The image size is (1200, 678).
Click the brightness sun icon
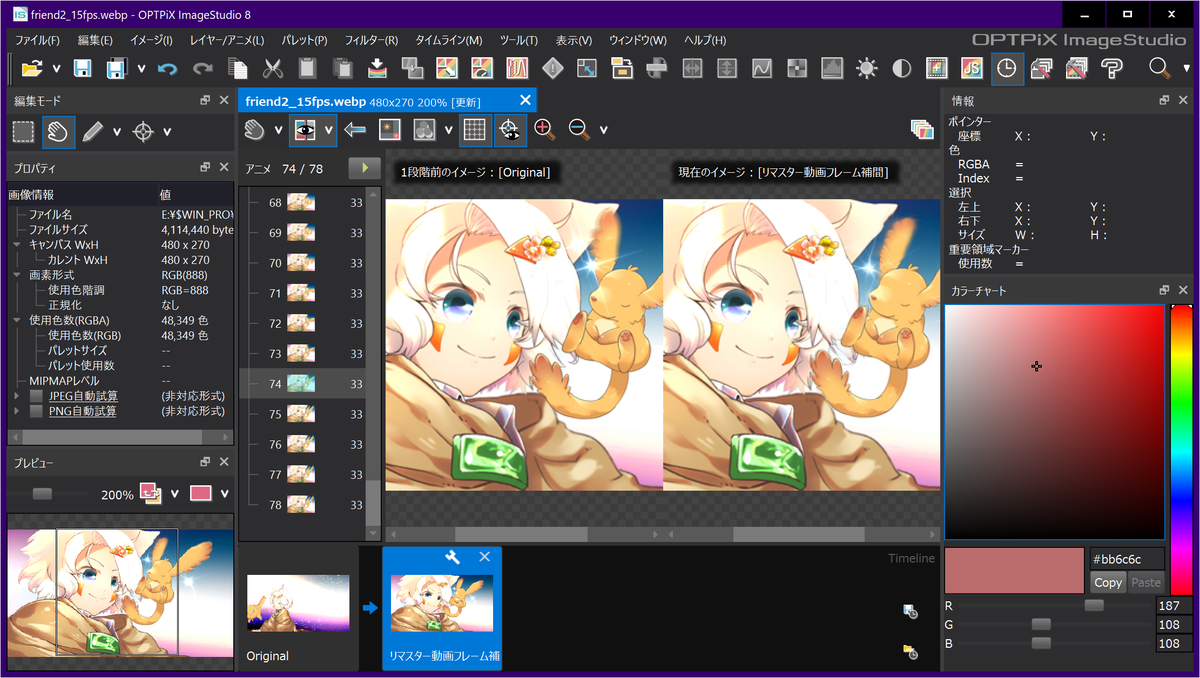tap(866, 68)
